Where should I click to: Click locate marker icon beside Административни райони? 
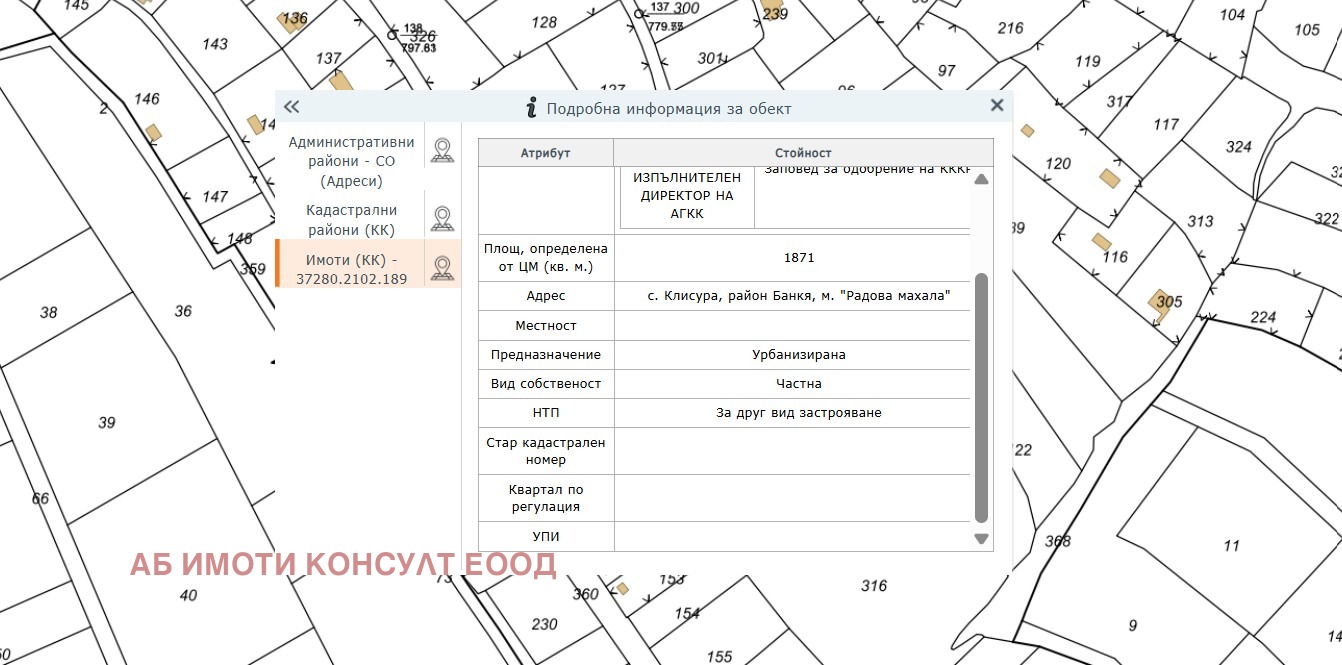[x=442, y=150]
